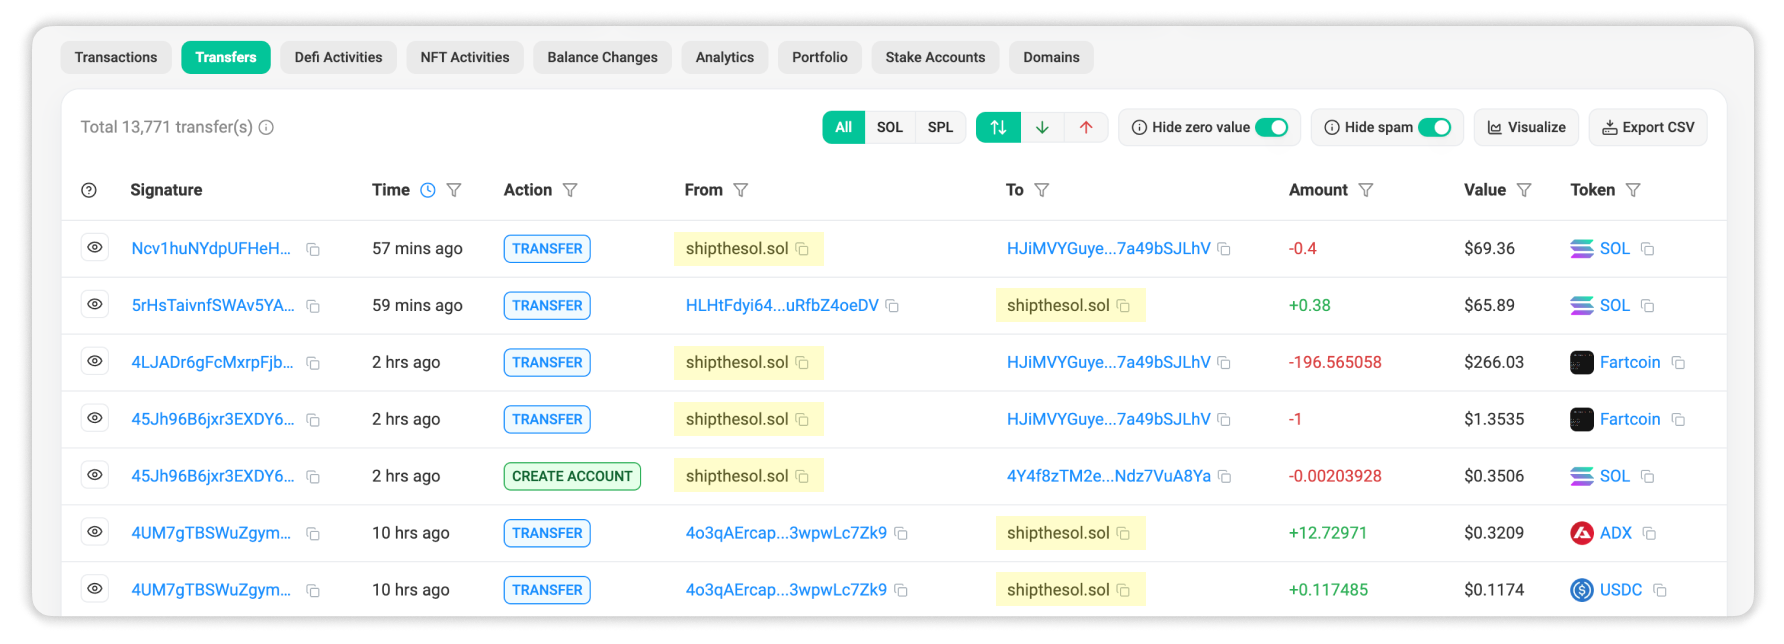
Task: Click the info icon beside total transfers
Action: [266, 127]
